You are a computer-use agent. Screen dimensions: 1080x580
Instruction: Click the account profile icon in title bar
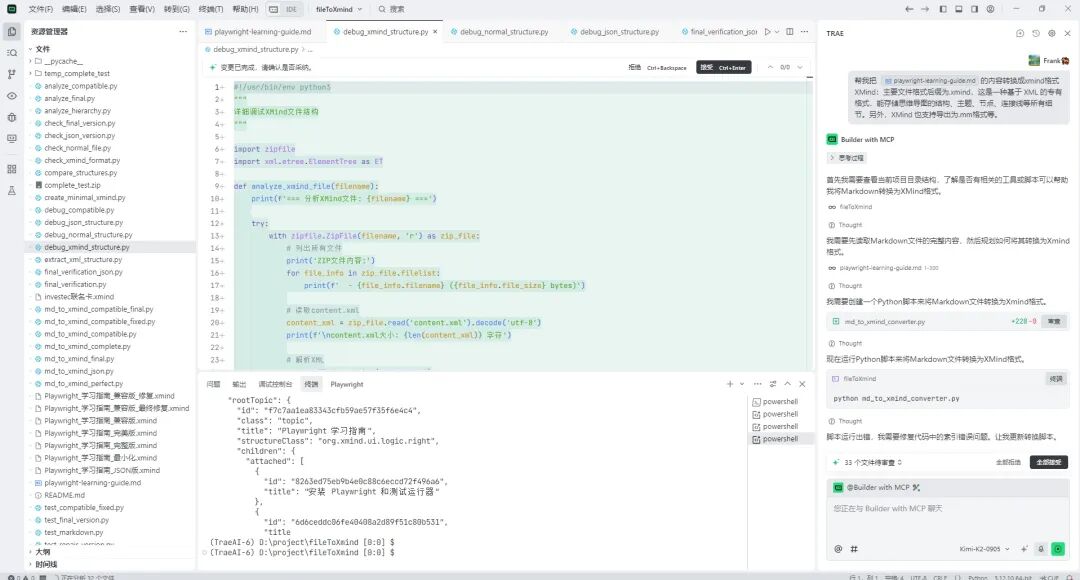[x=990, y=9]
